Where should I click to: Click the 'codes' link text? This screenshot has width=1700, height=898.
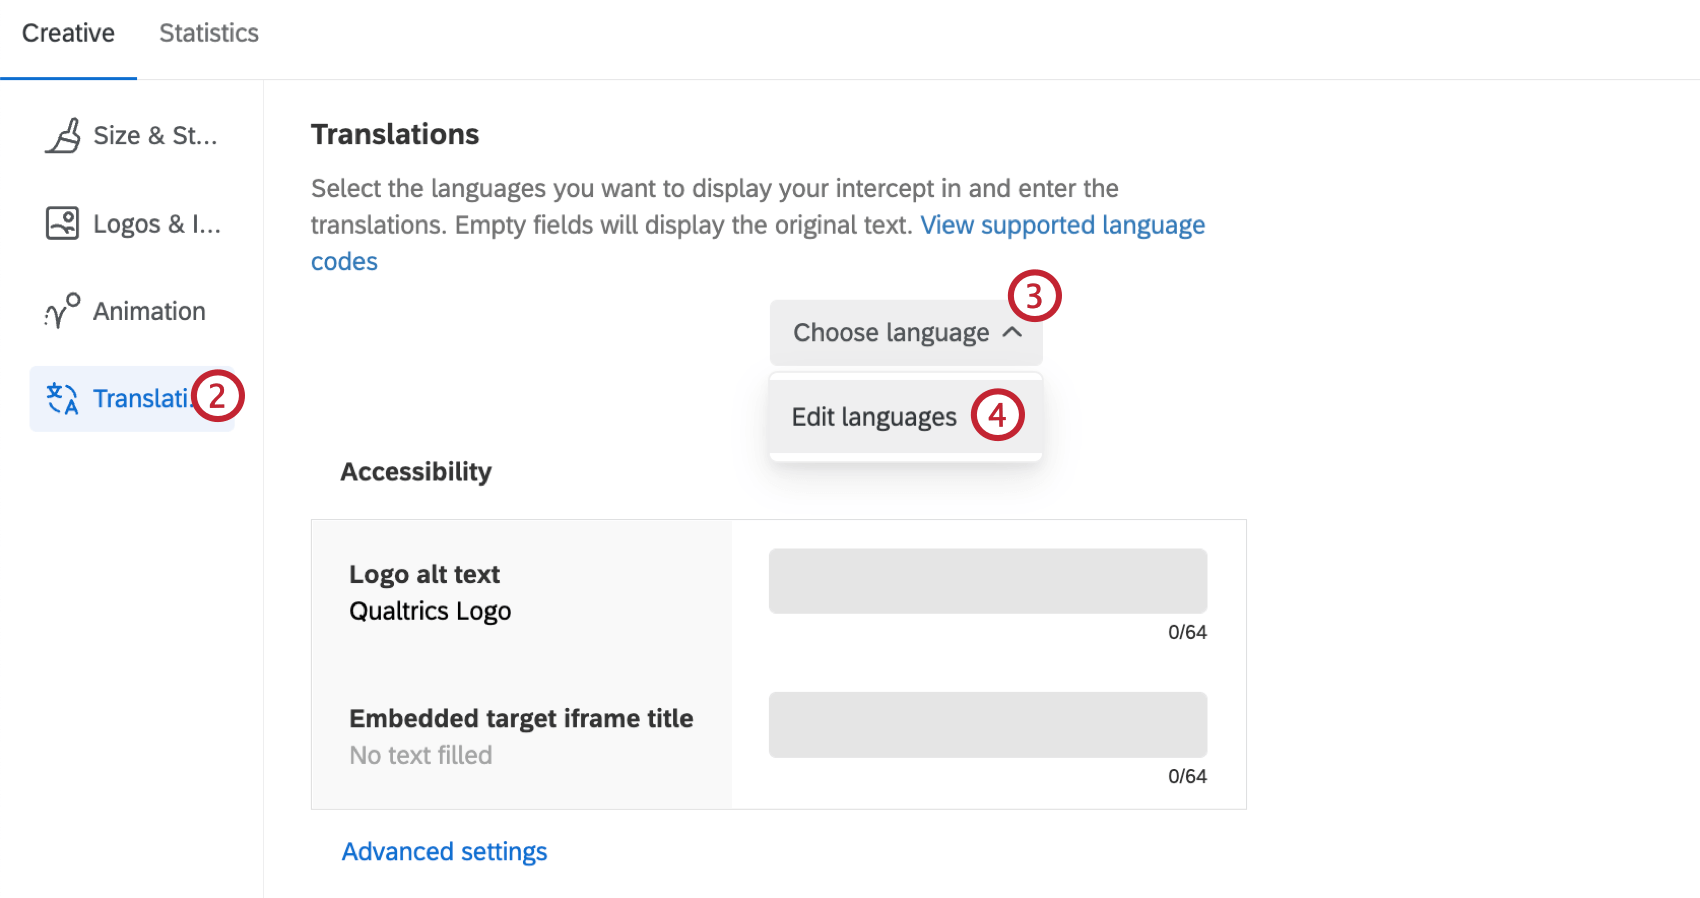pyautogui.click(x=344, y=261)
